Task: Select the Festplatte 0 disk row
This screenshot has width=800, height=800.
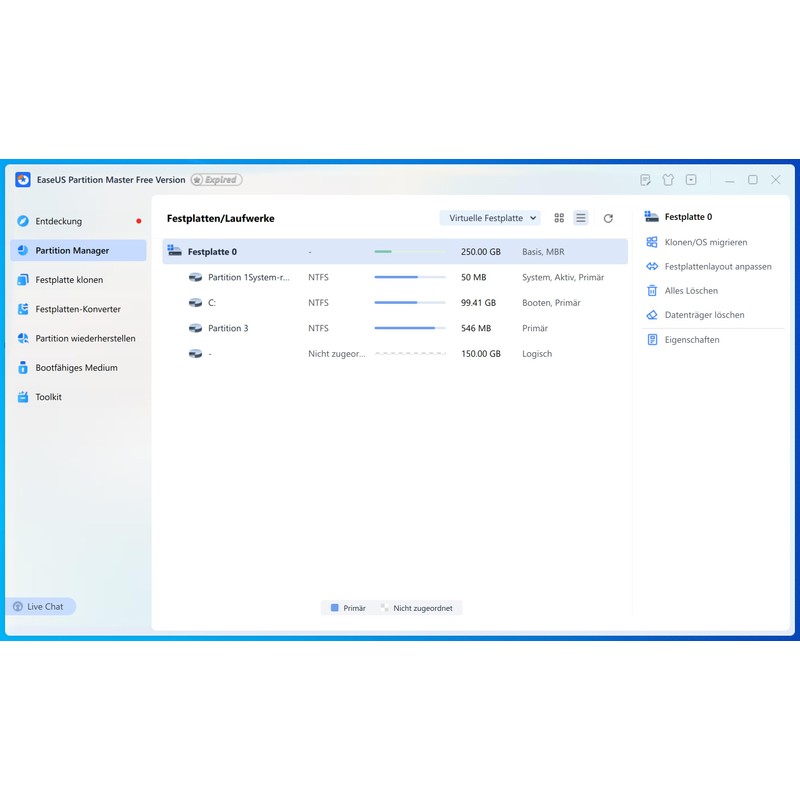Action: (x=395, y=252)
